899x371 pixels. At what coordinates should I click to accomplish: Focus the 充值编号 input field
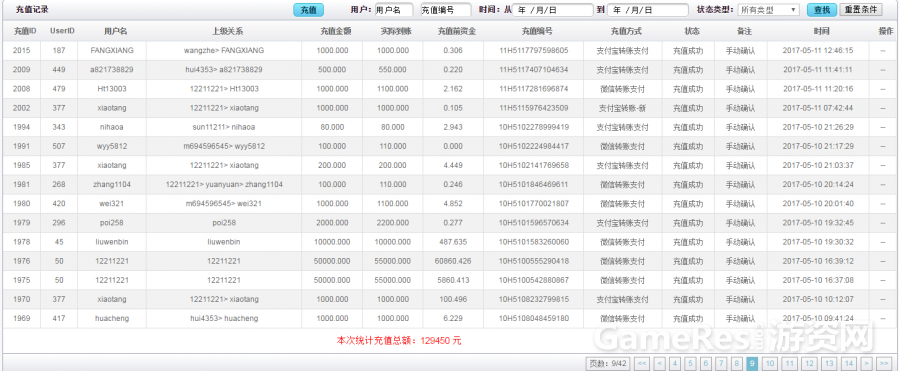tap(445, 10)
